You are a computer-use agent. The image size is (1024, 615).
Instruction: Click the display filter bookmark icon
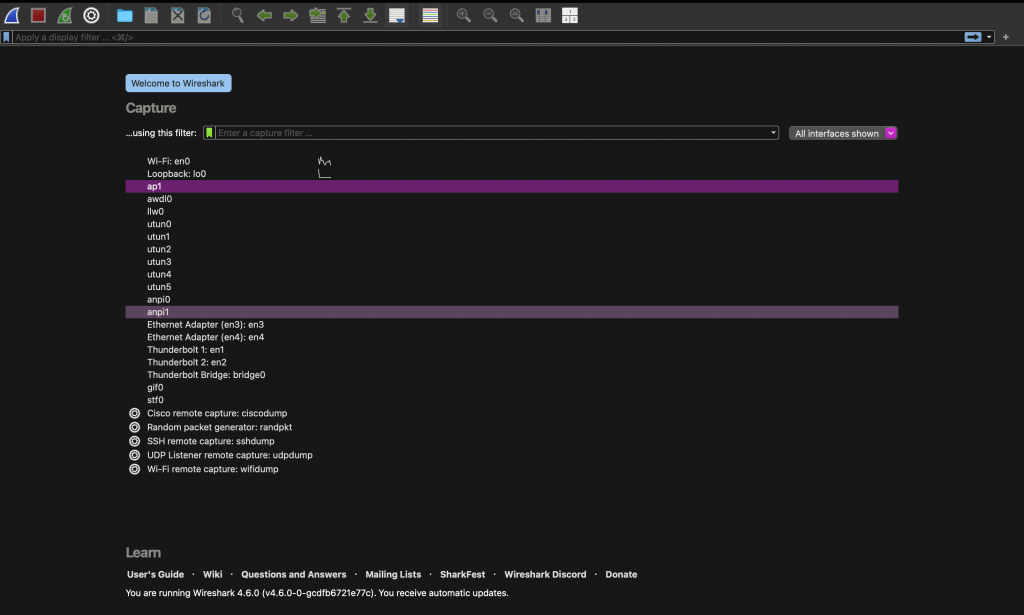point(7,37)
